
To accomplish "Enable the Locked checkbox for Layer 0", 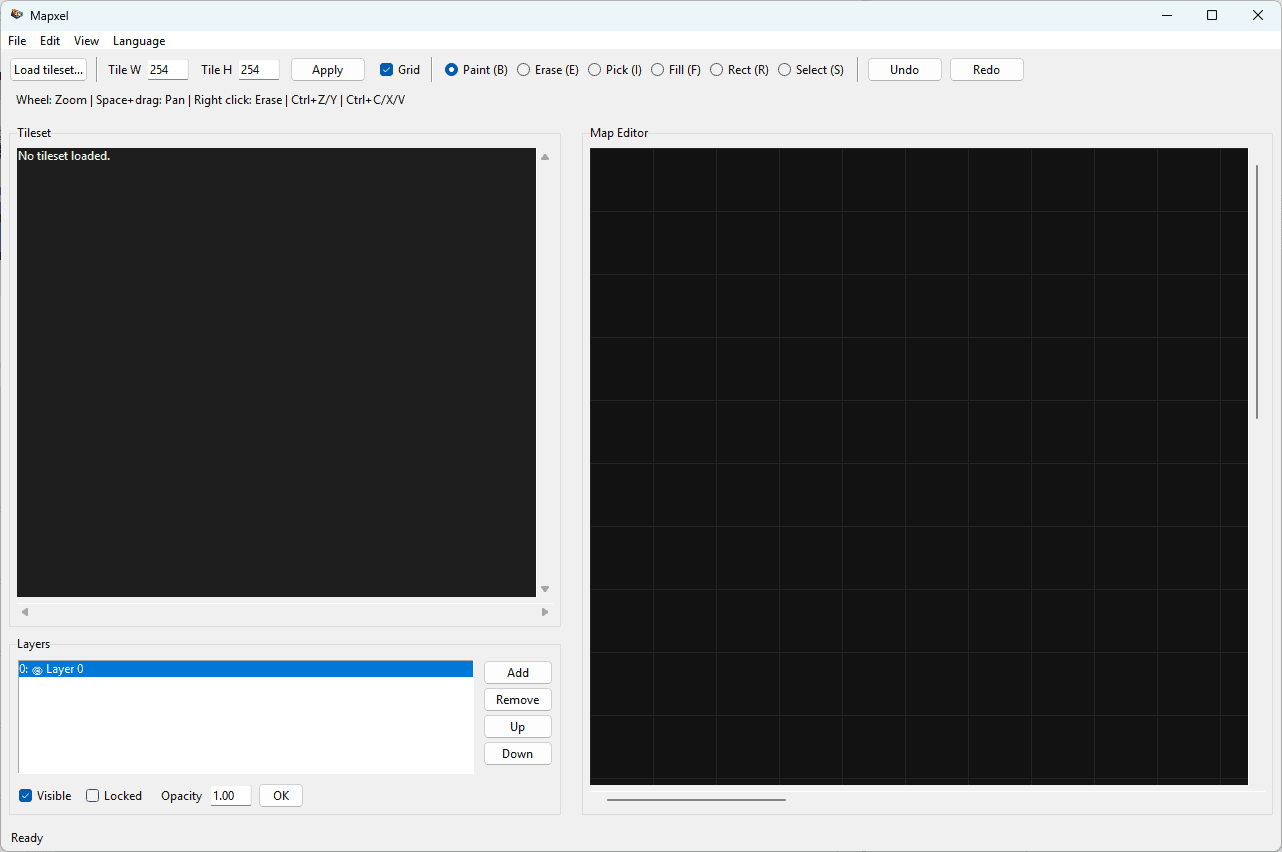I will [x=92, y=795].
